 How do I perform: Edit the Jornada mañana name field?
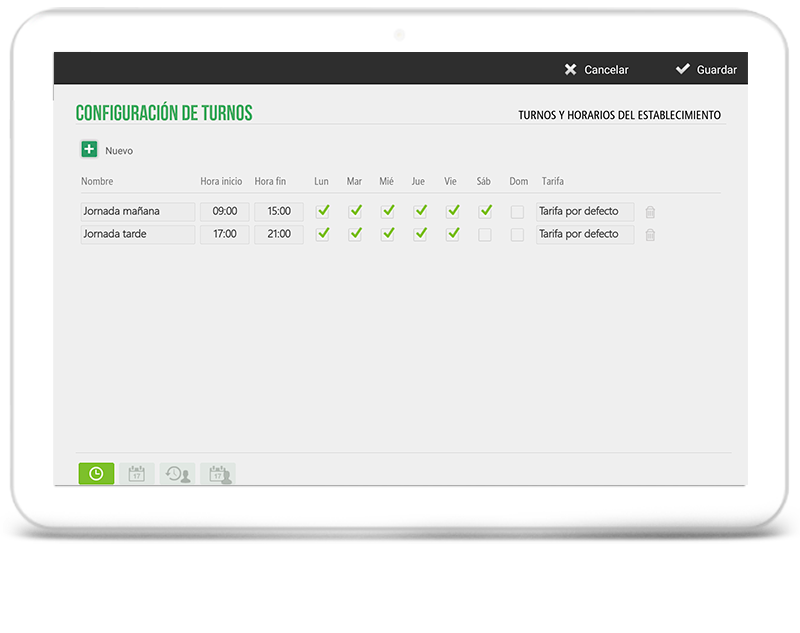click(138, 211)
